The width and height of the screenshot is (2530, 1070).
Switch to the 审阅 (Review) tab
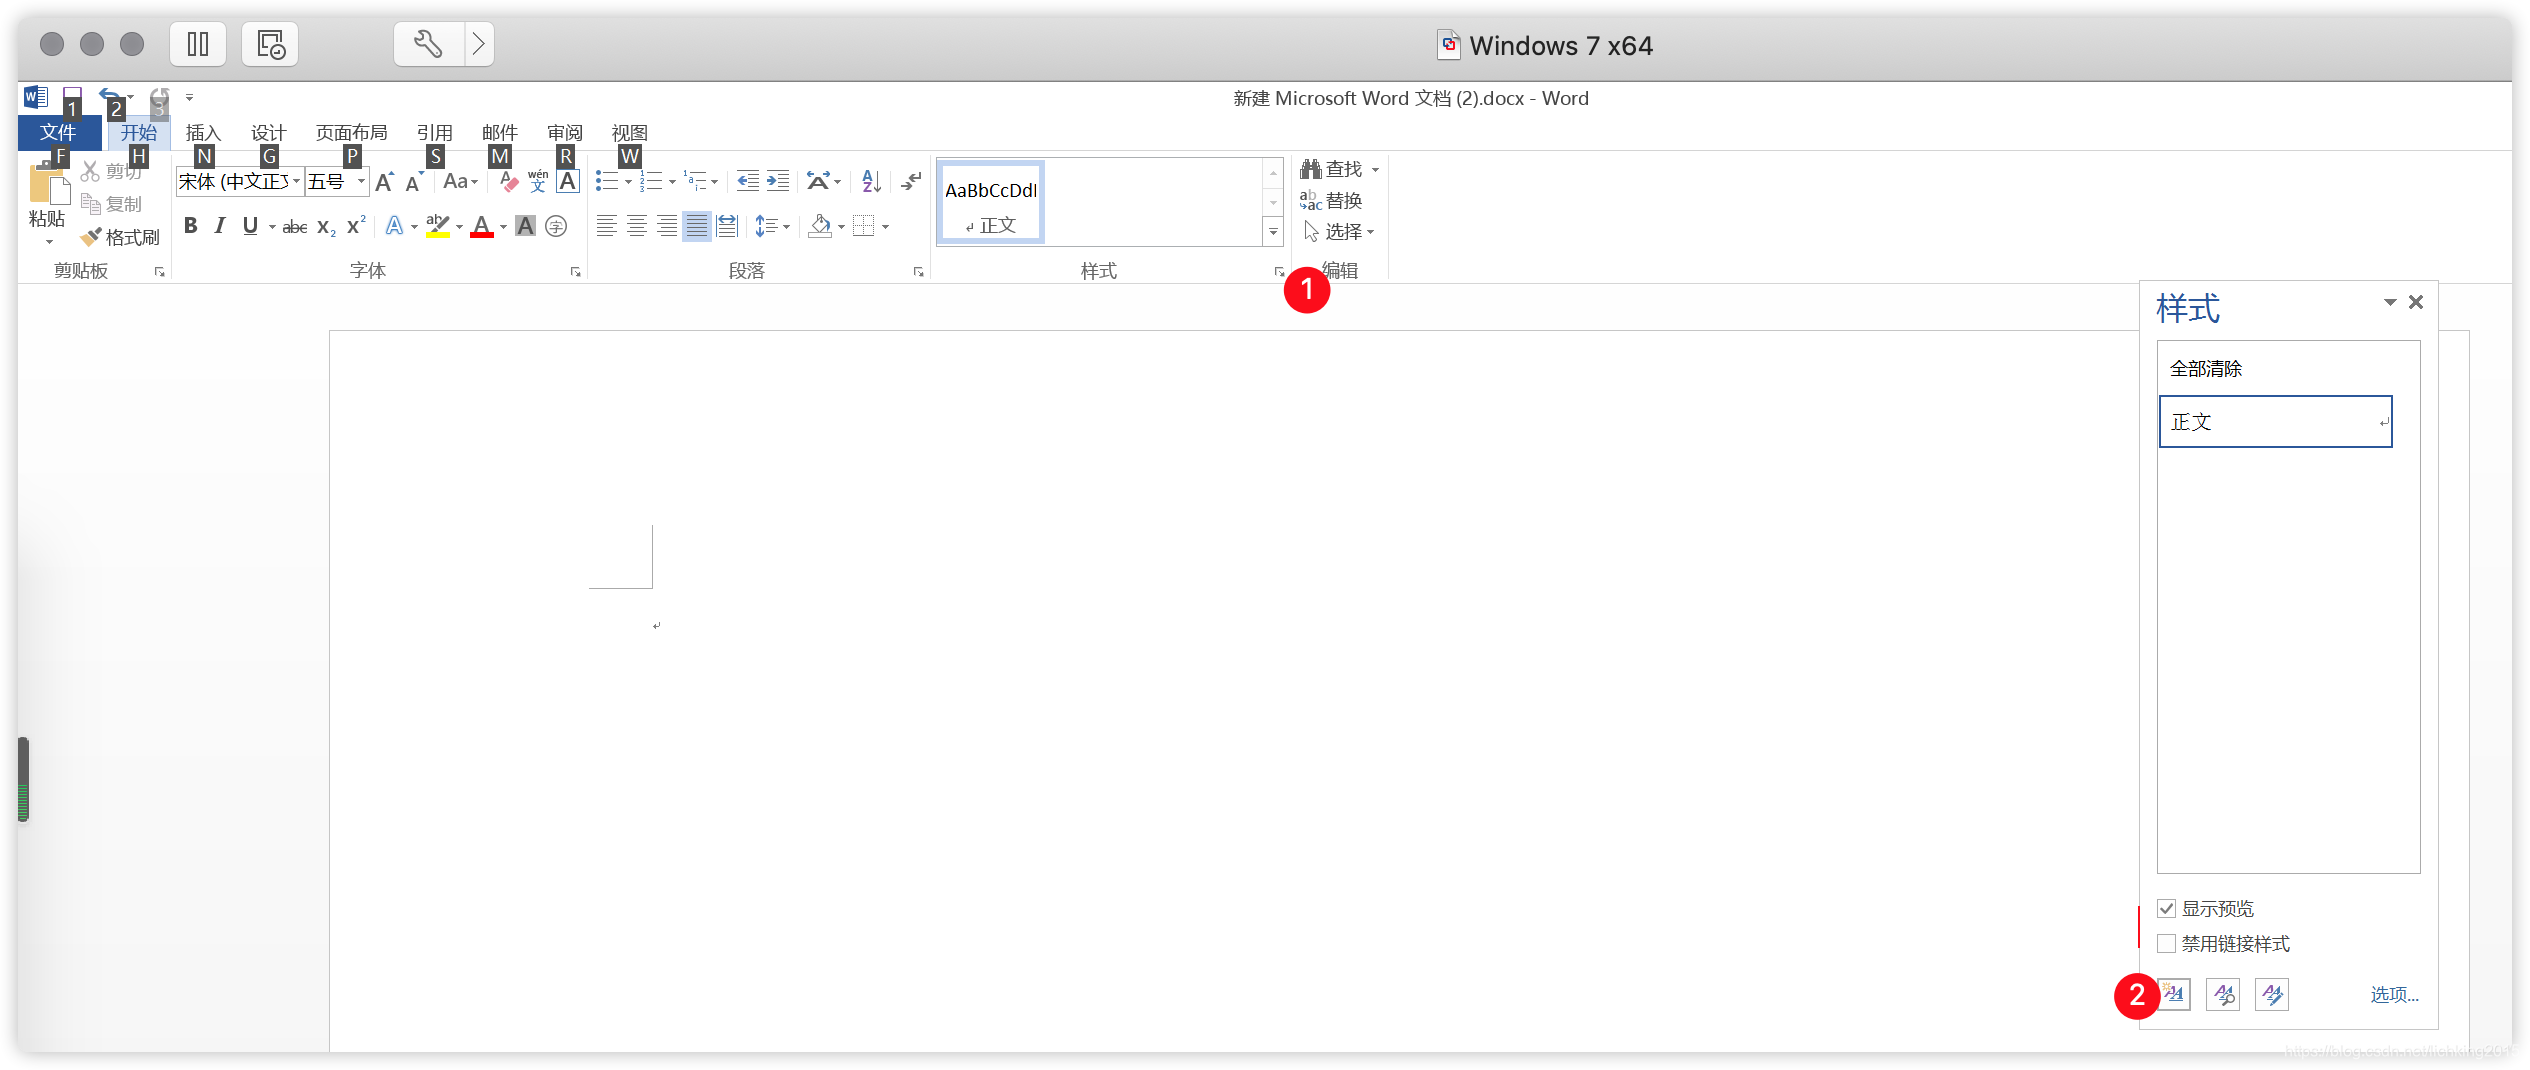coord(564,133)
